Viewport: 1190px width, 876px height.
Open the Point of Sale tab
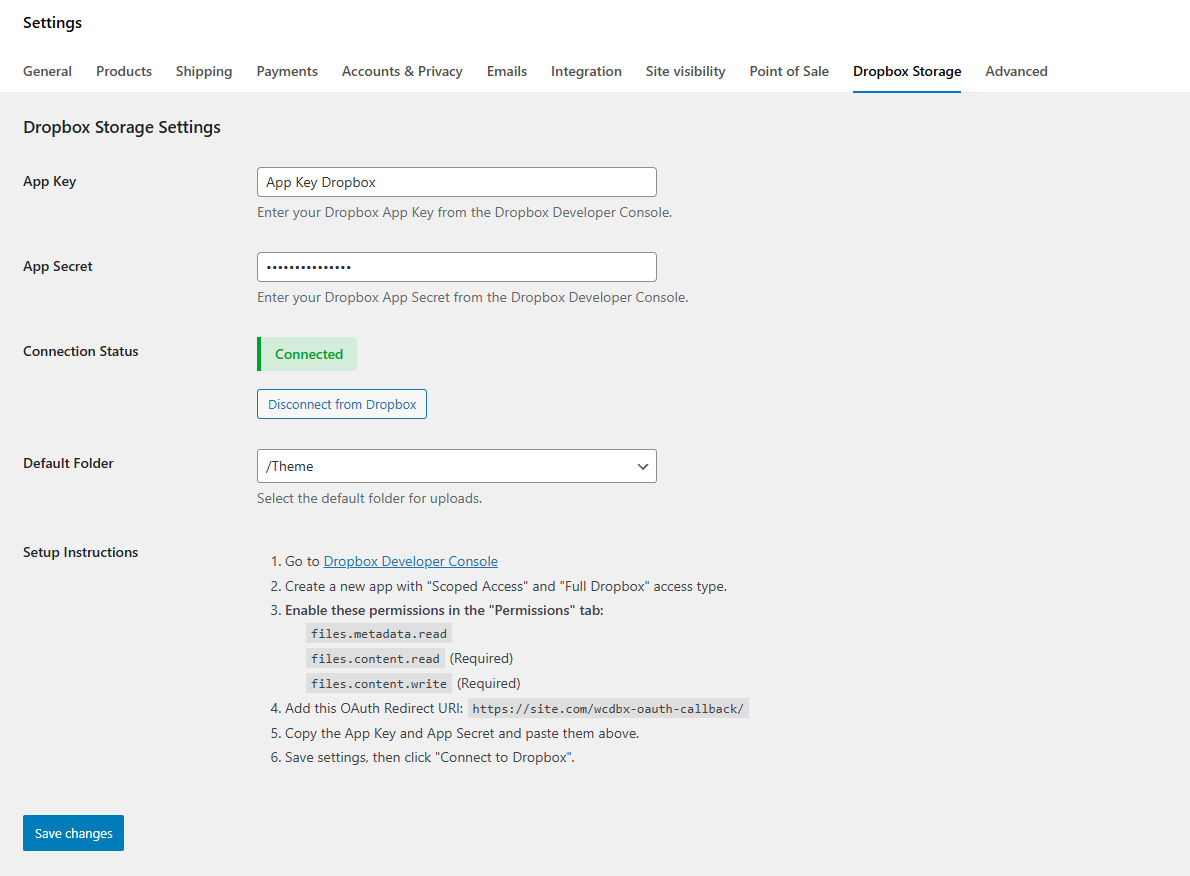coord(789,71)
